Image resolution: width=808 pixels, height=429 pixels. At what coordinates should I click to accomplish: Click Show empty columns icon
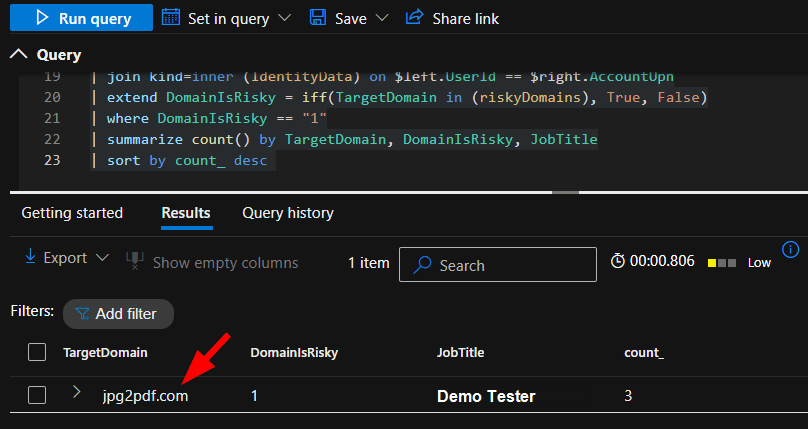pos(135,262)
